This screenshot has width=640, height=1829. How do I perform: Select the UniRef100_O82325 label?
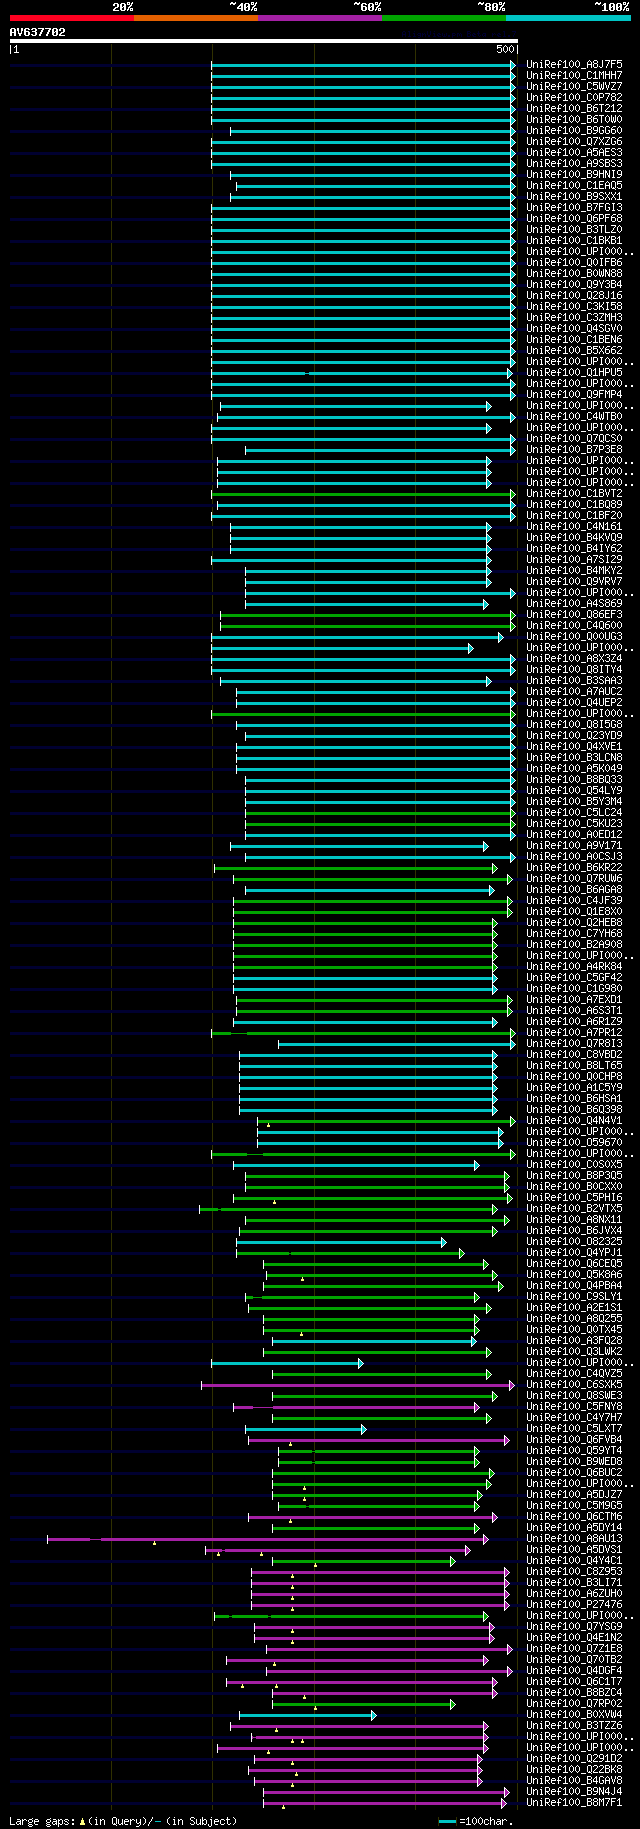click(x=574, y=1241)
